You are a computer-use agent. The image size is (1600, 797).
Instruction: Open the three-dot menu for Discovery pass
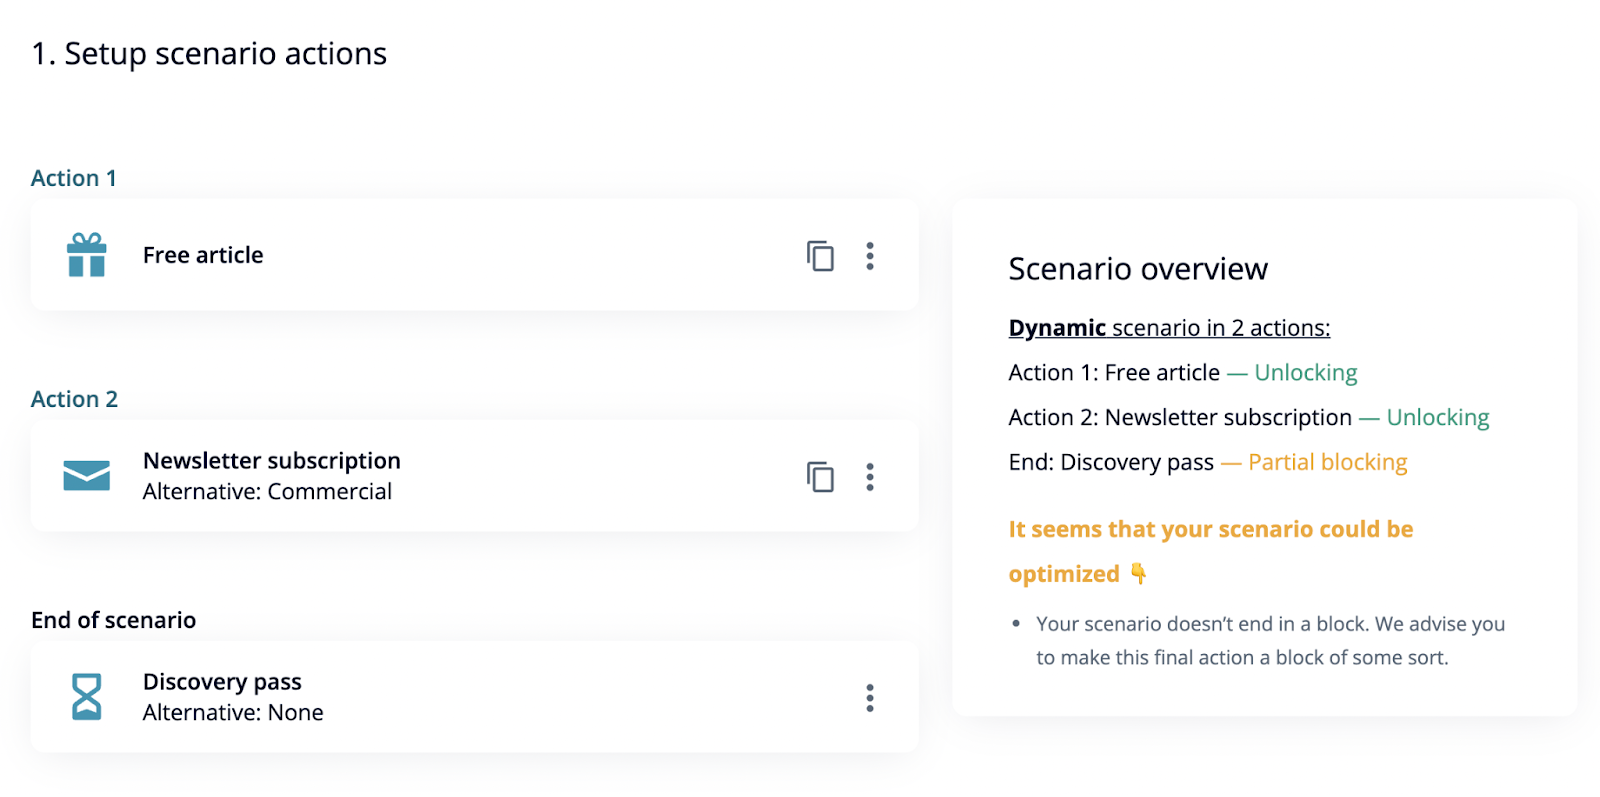(x=870, y=698)
